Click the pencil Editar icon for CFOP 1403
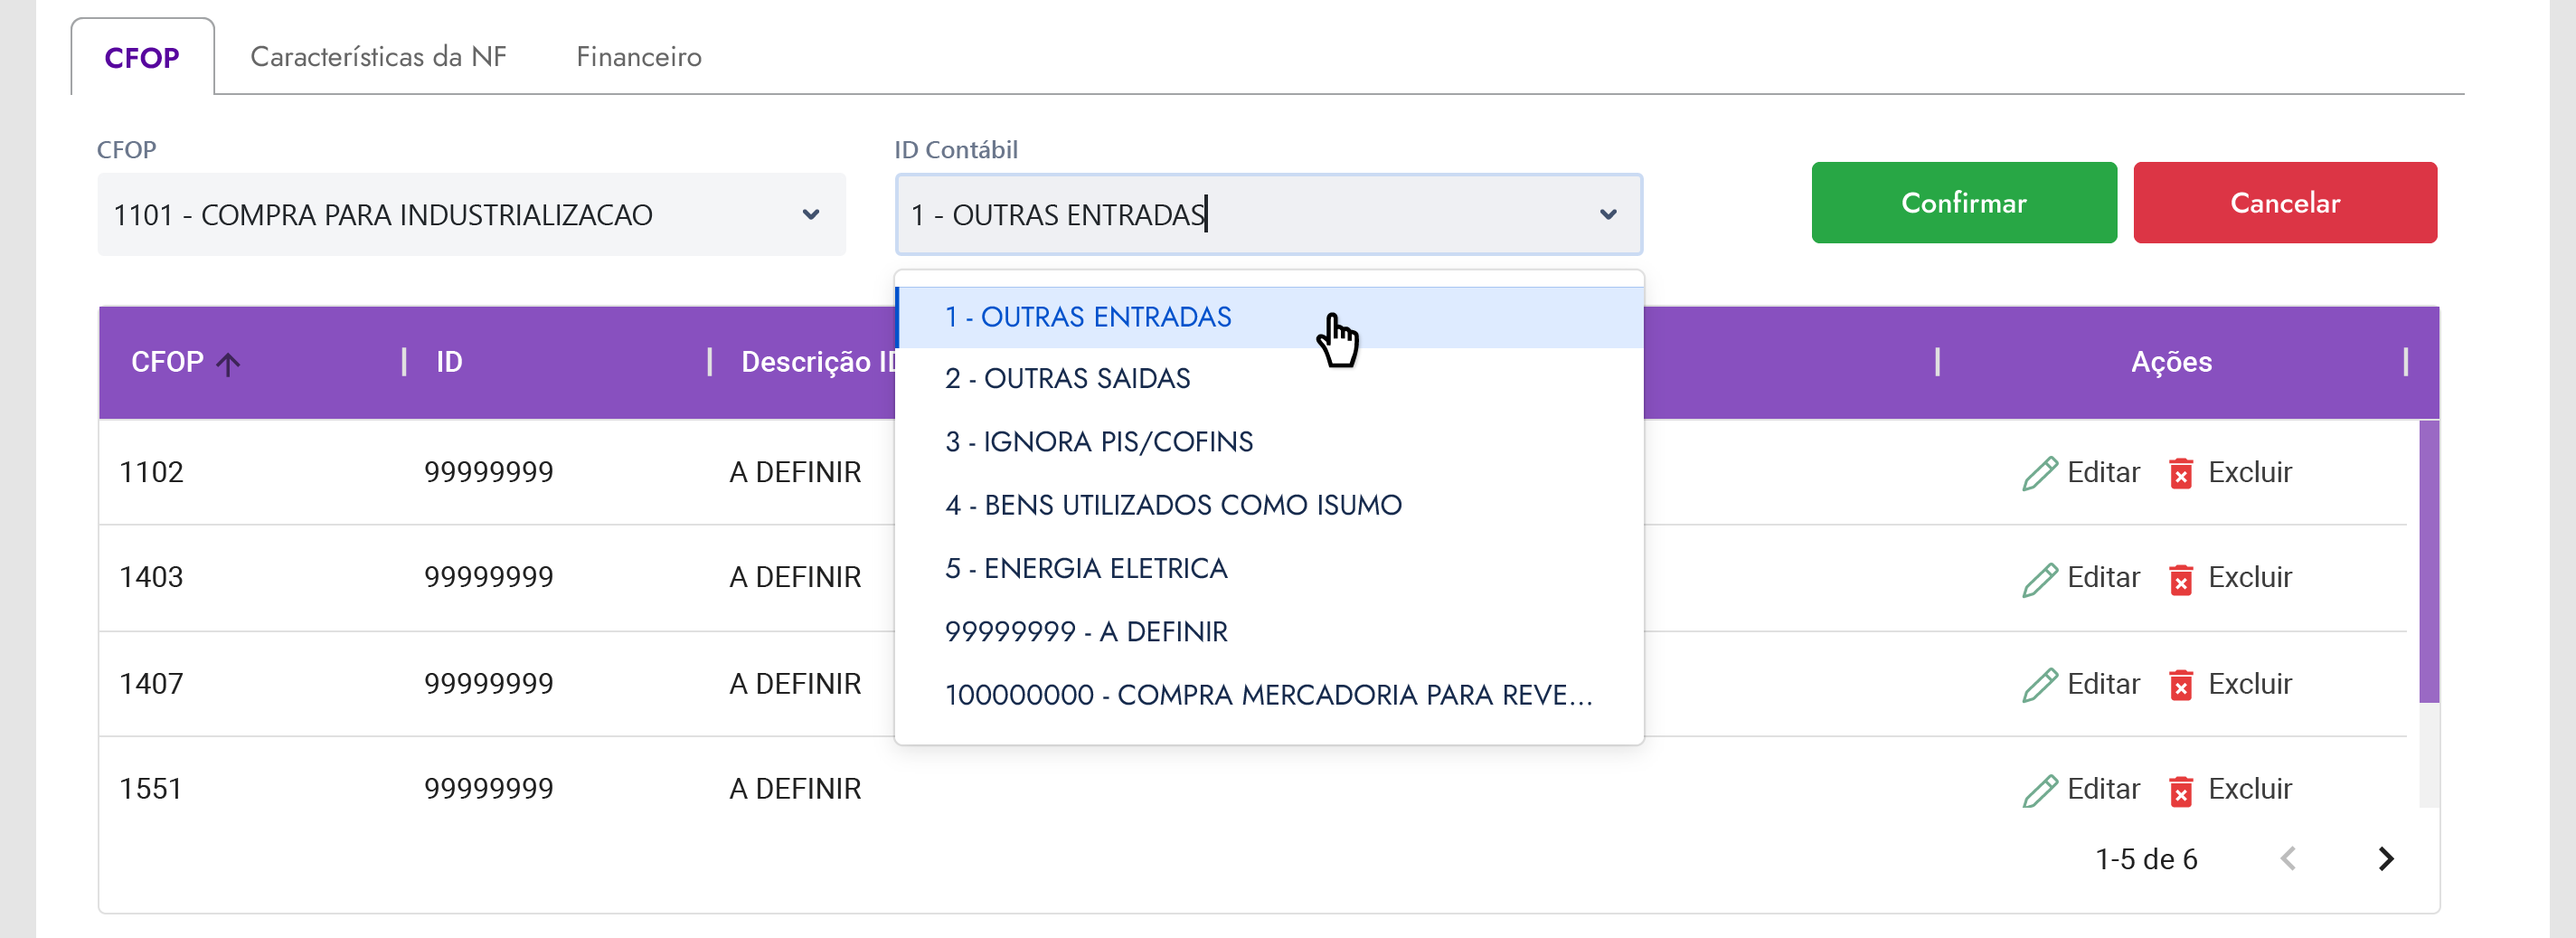This screenshot has width=2576, height=938. coord(2039,579)
